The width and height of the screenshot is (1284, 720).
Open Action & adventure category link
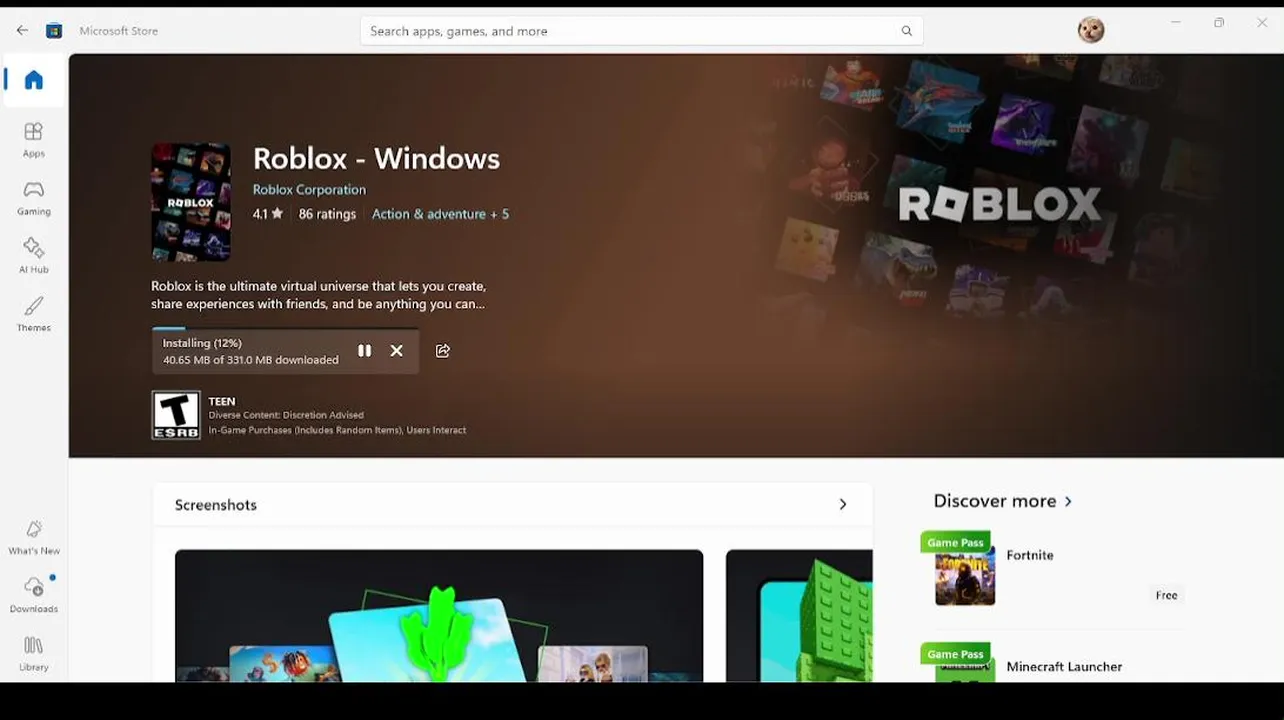pyautogui.click(x=428, y=214)
